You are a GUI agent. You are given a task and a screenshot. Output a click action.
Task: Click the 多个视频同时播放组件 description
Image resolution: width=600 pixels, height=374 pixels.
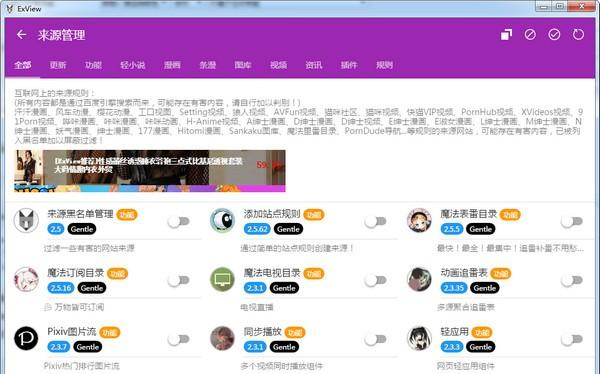click(x=282, y=366)
